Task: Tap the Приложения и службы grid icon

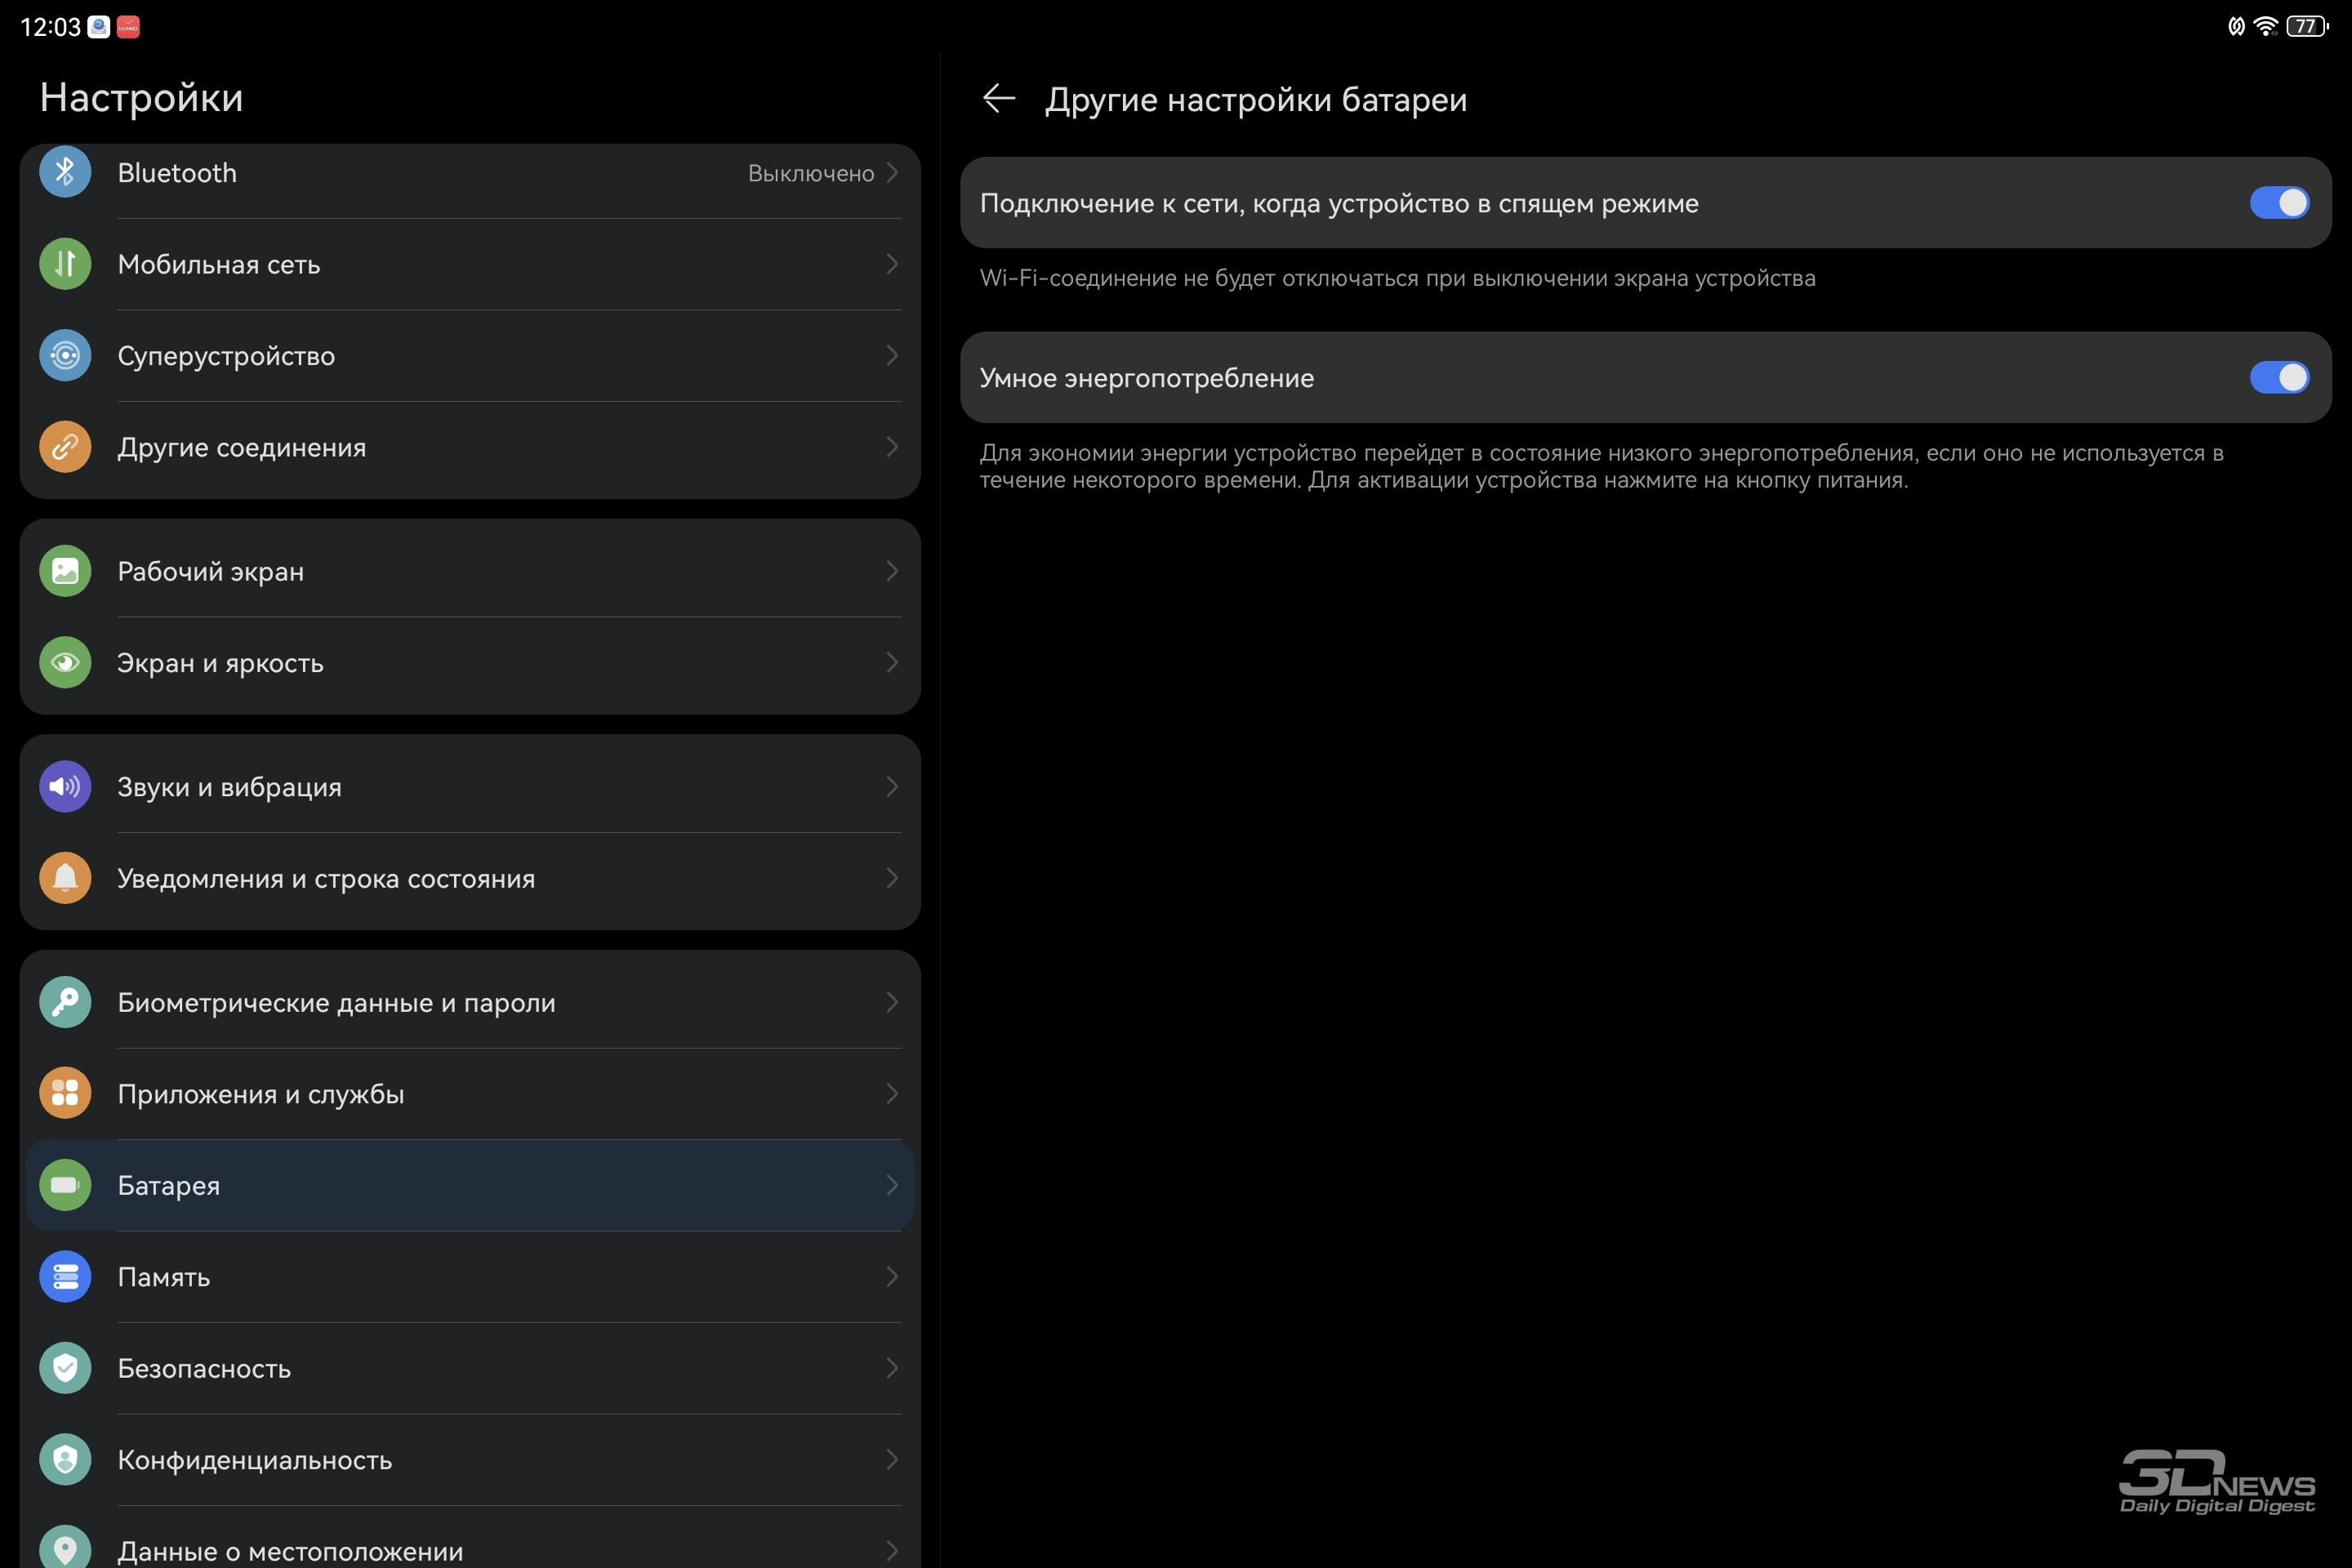Action: point(65,1093)
